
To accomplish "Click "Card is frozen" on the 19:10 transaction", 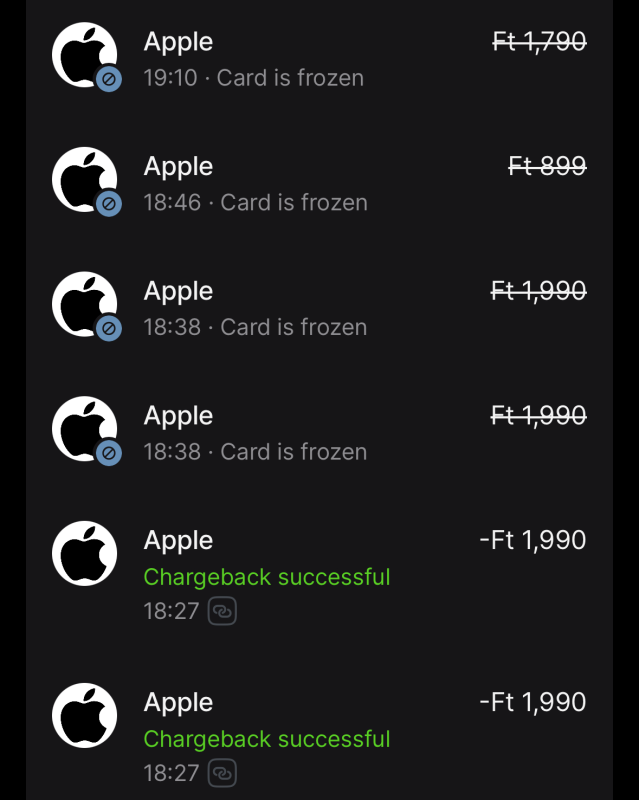I will 290,78.
